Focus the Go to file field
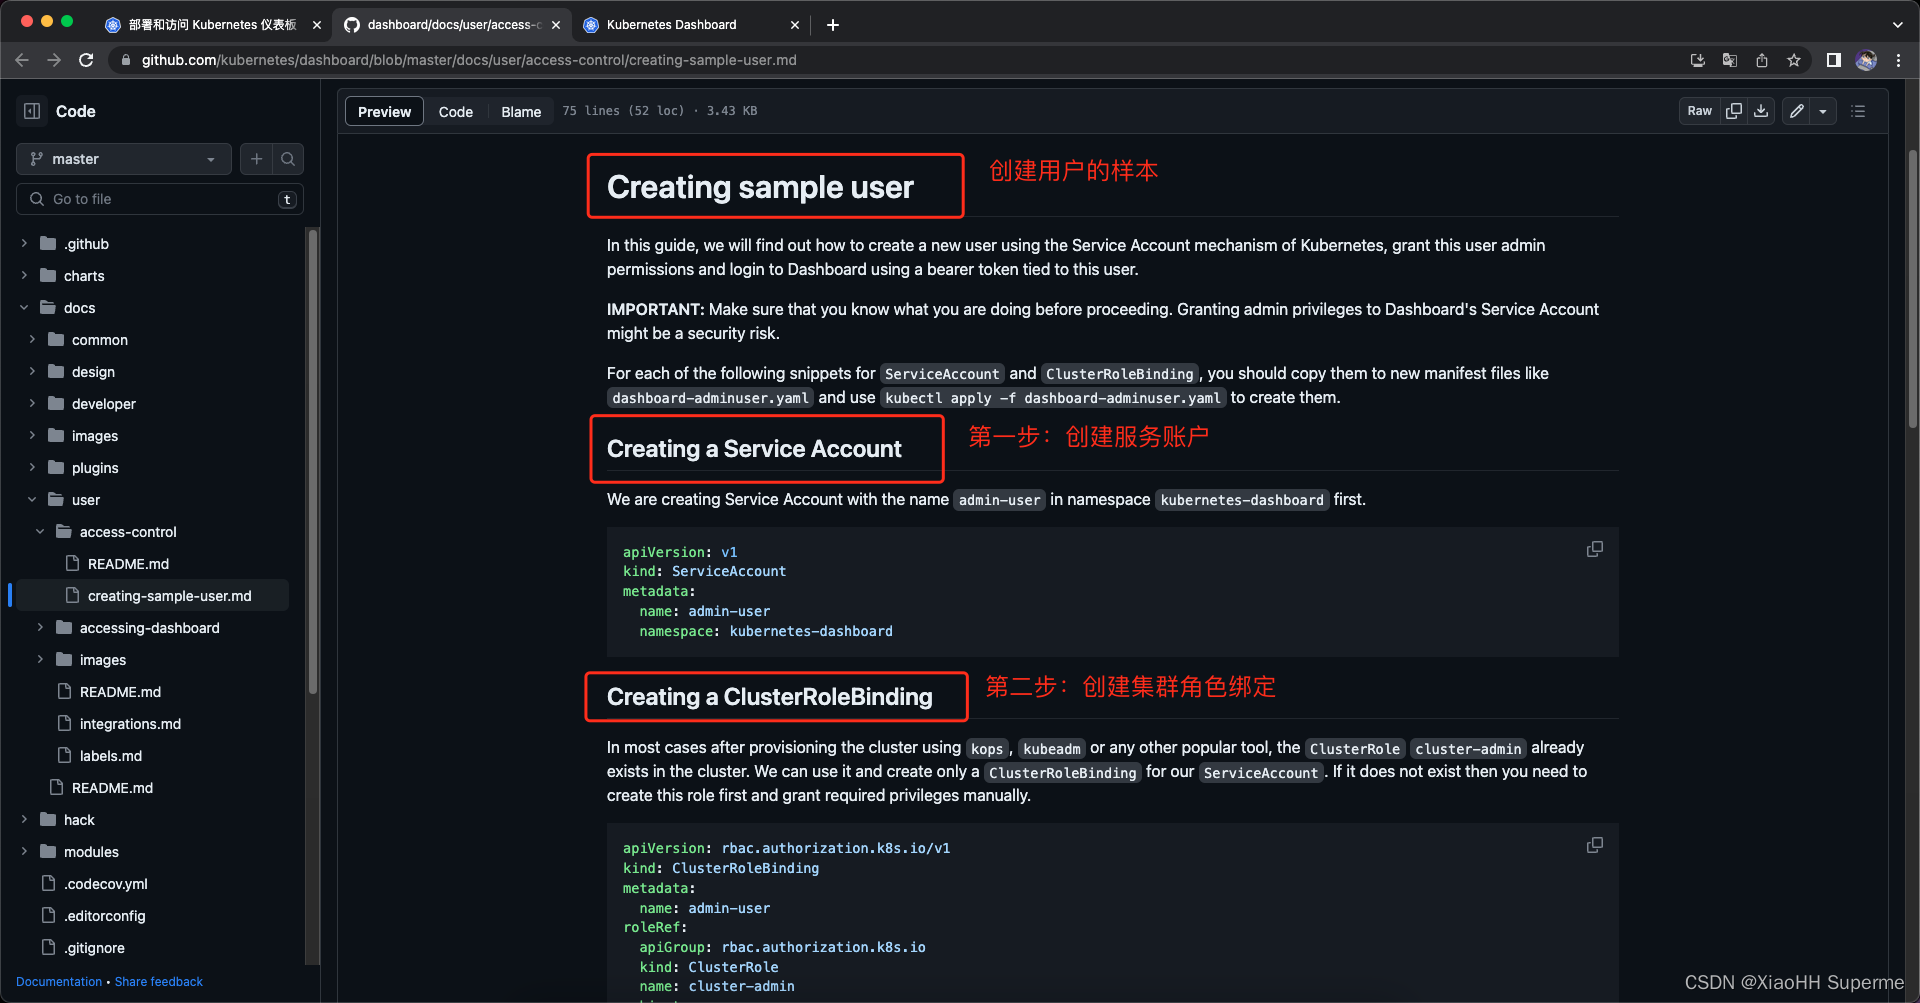This screenshot has width=1920, height=1003. pyautogui.click(x=160, y=199)
